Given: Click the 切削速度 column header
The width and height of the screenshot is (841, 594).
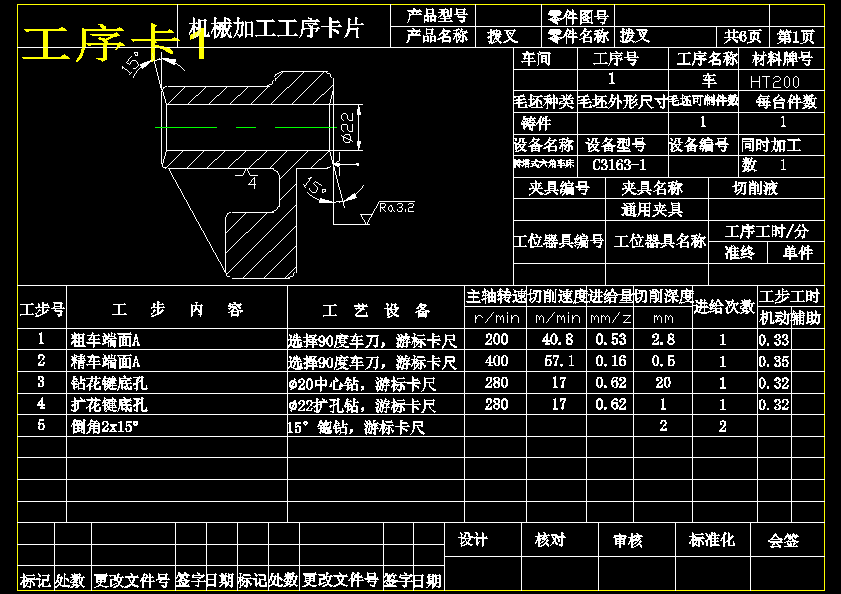Looking at the screenshot, I should point(557,296).
